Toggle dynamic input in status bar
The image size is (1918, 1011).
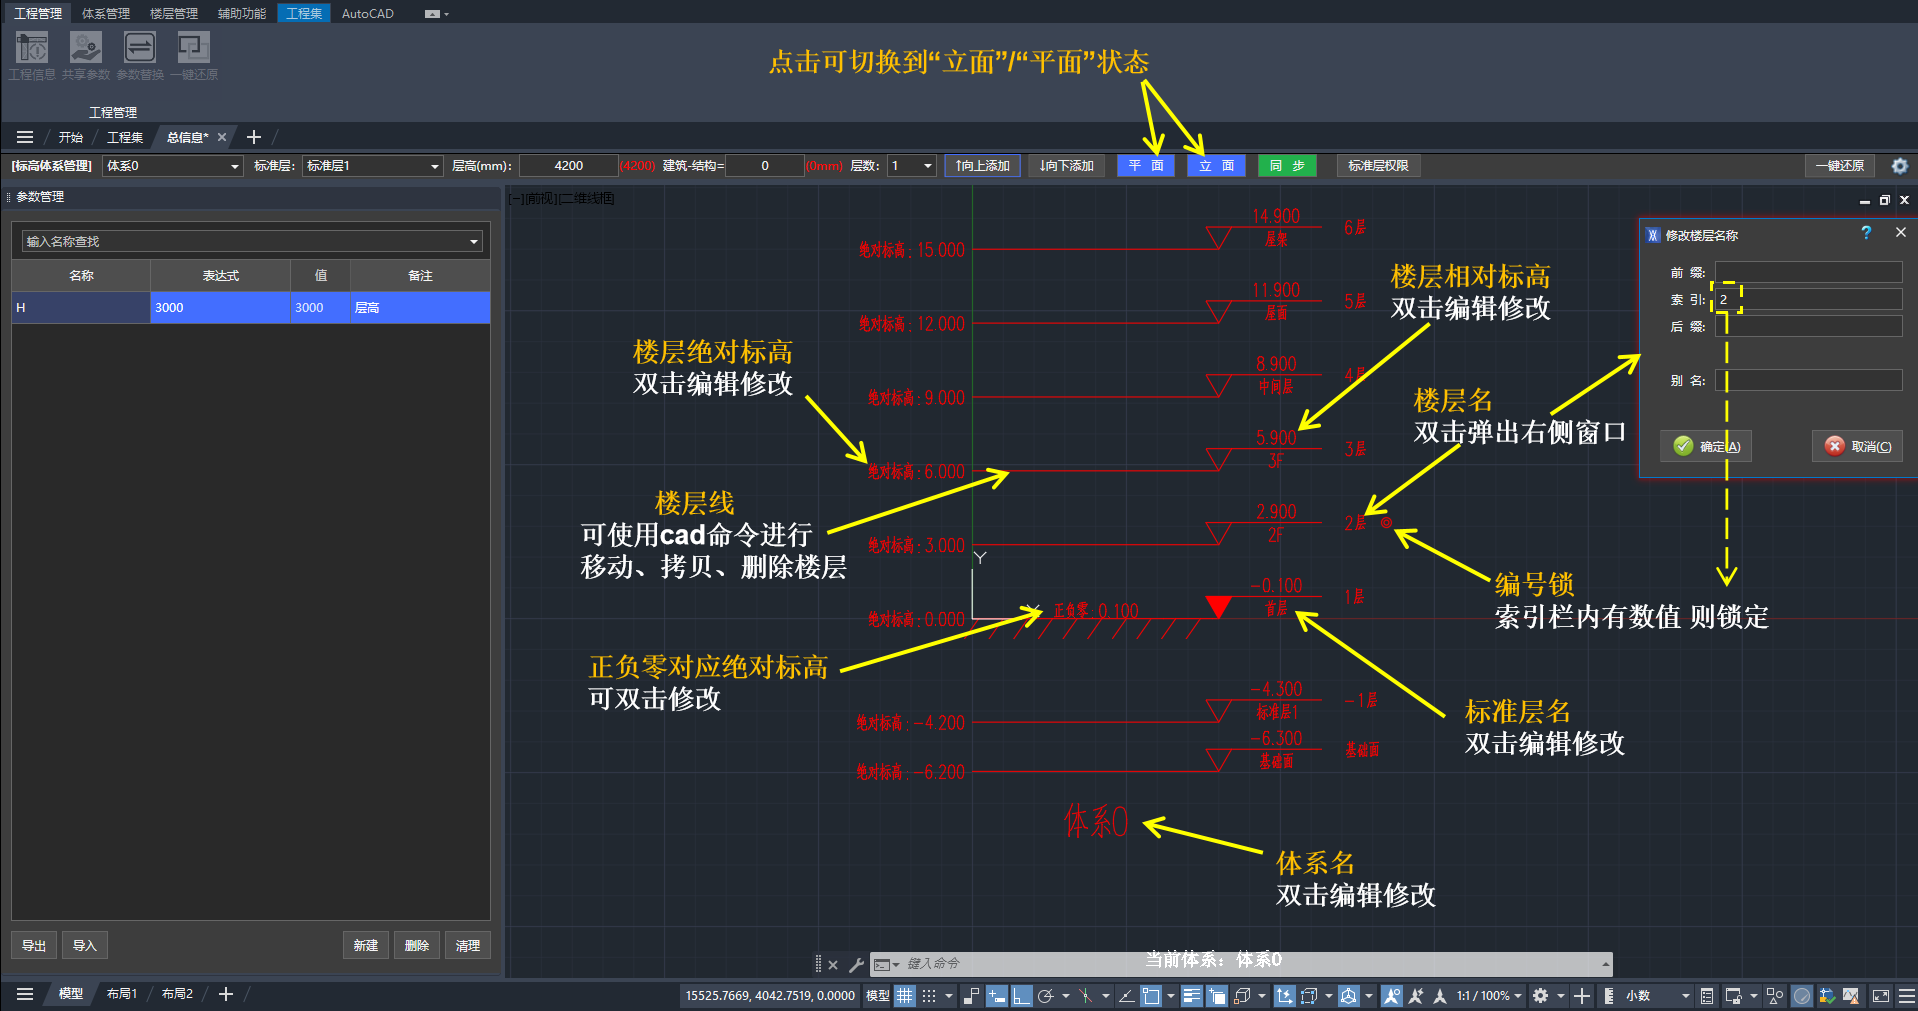click(996, 996)
